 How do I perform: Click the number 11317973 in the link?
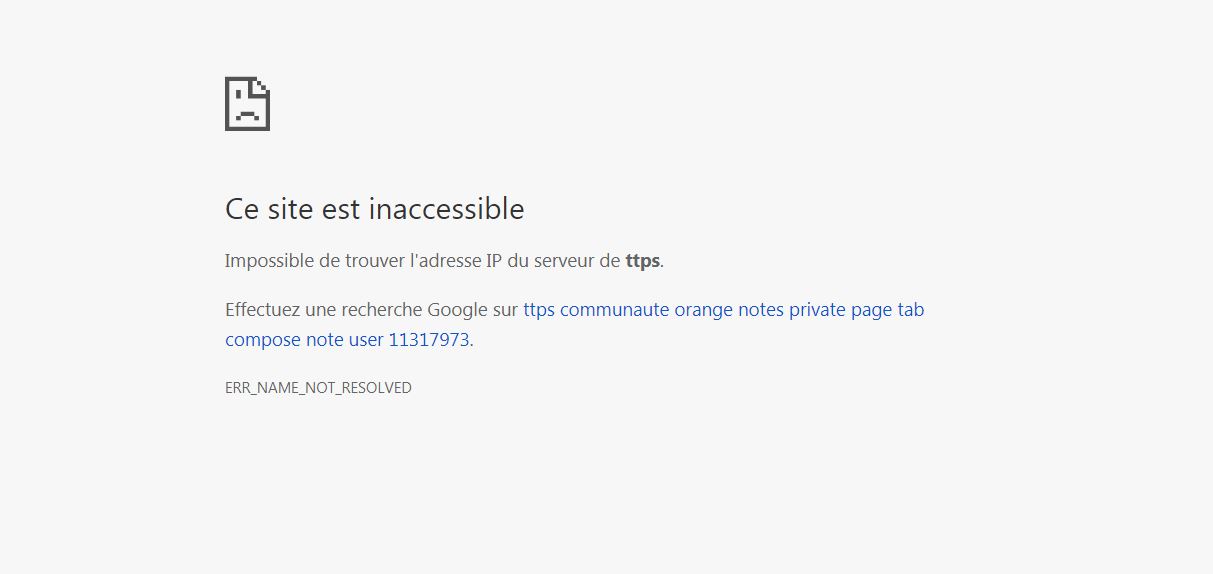(429, 340)
